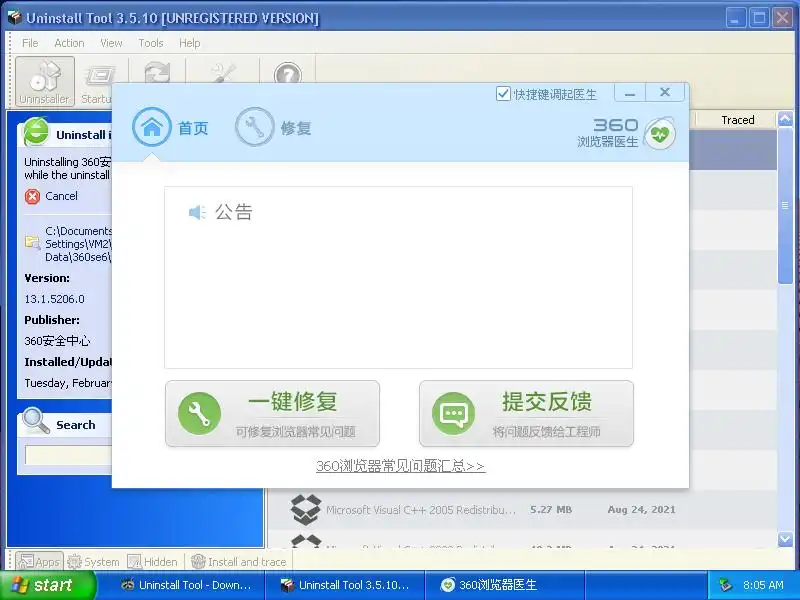Screen dimensions: 800x600
Task: Select the Uninstaller toolbar button
Action: click(45, 81)
